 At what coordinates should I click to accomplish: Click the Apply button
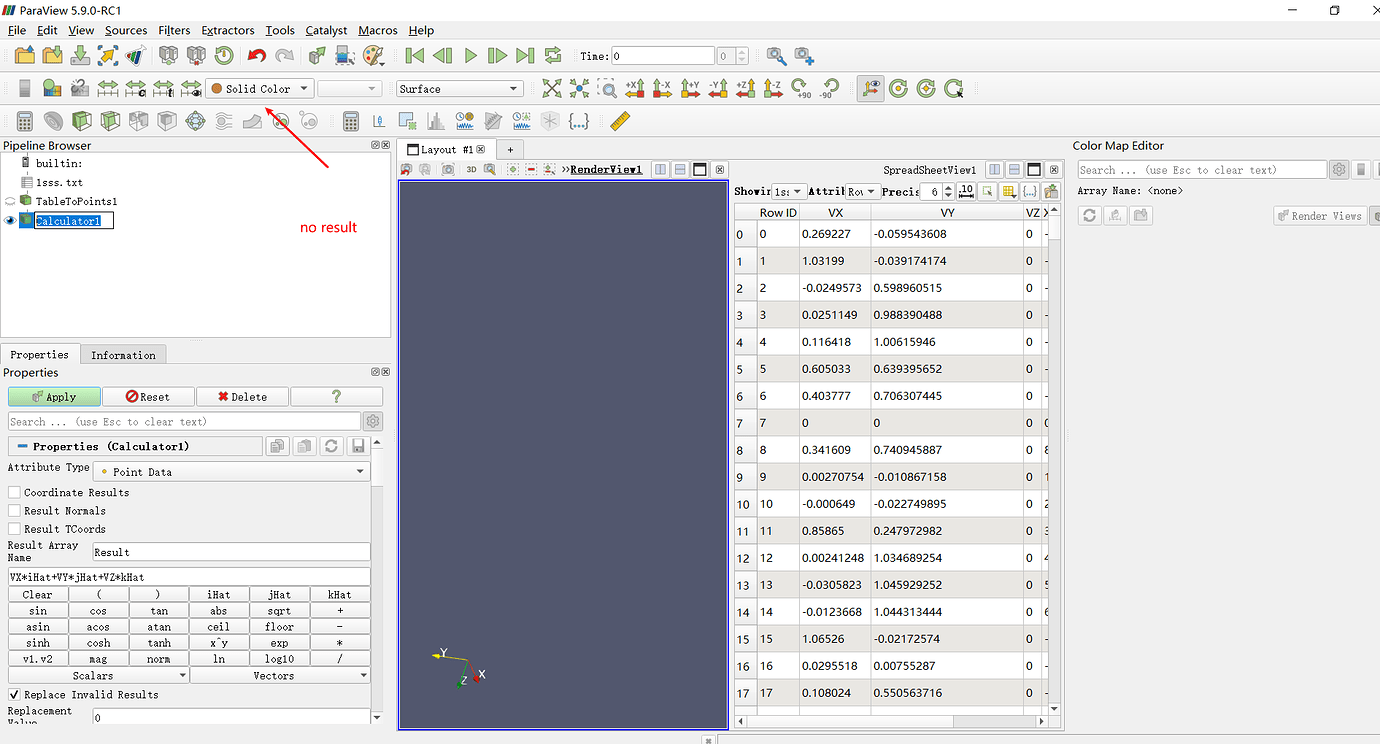tap(54, 396)
